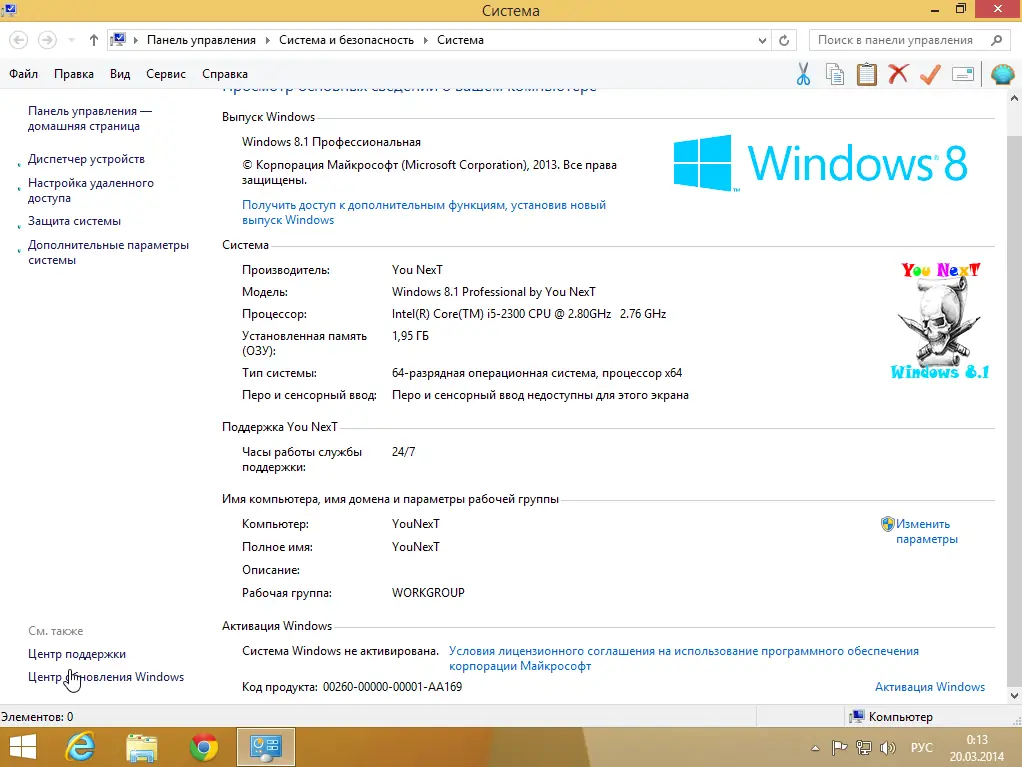Click the Панель управления breadcrumb
This screenshot has width=1022, height=767.
point(201,40)
